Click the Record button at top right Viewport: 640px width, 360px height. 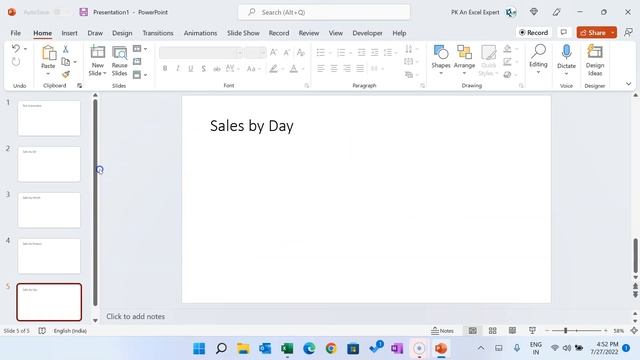tap(533, 32)
